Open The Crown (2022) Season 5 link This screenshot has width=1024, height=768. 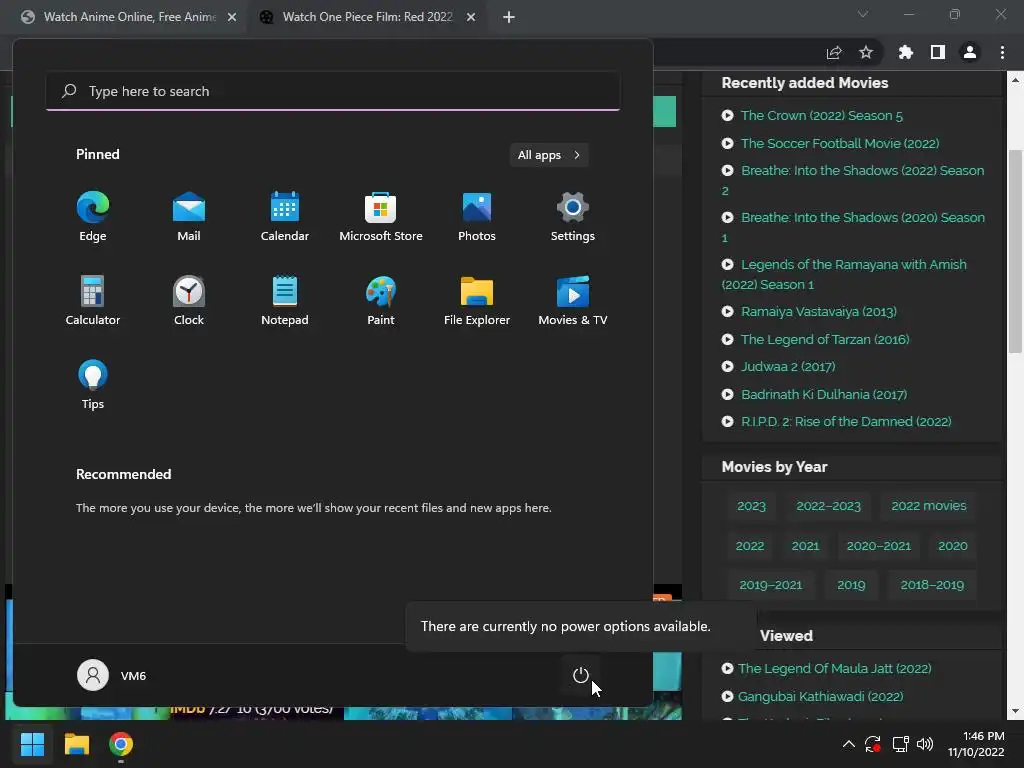click(x=822, y=116)
